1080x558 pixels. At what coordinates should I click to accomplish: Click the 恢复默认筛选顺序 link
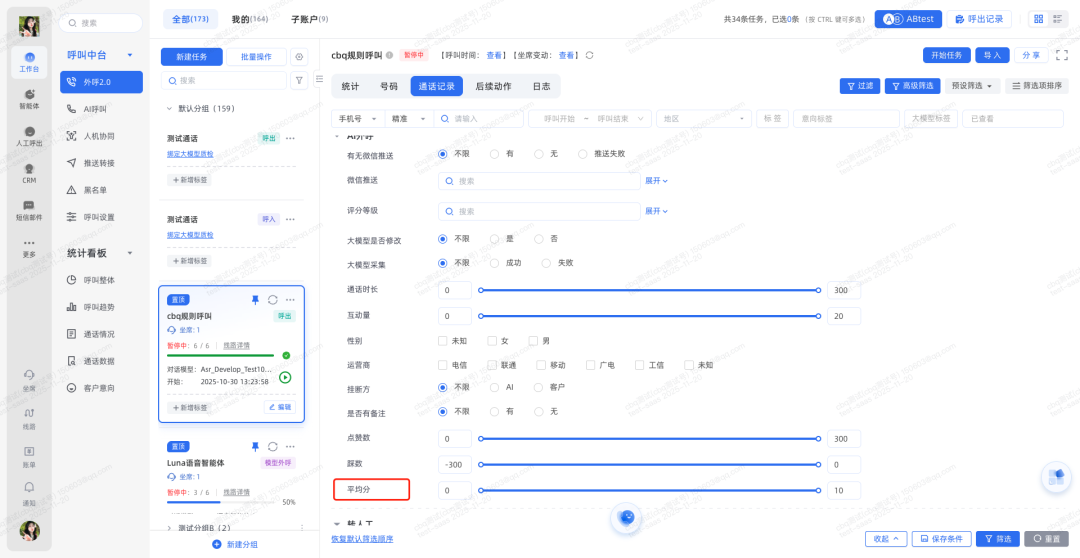pos(362,539)
